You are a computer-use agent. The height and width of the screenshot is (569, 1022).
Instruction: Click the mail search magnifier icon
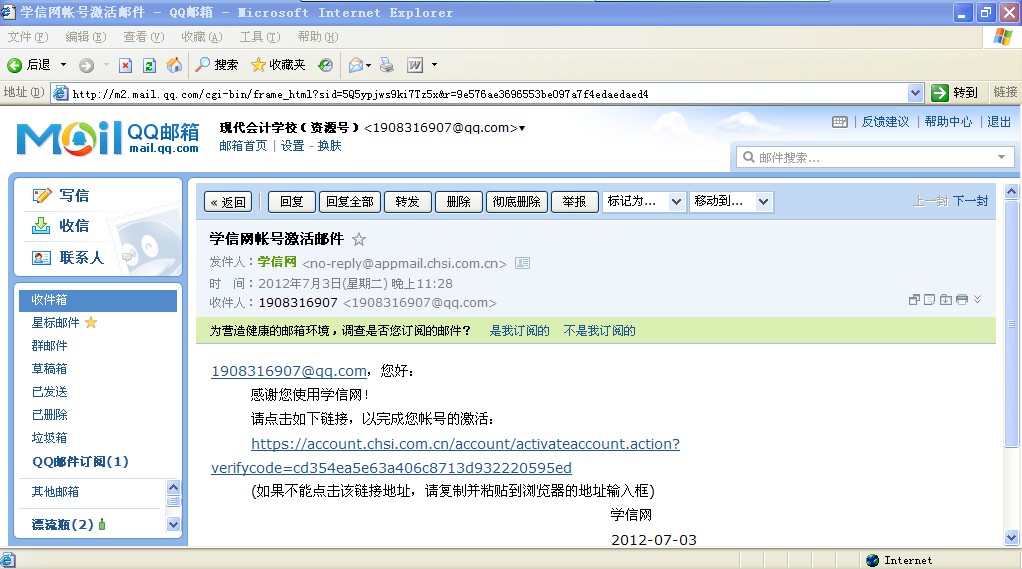(749, 157)
